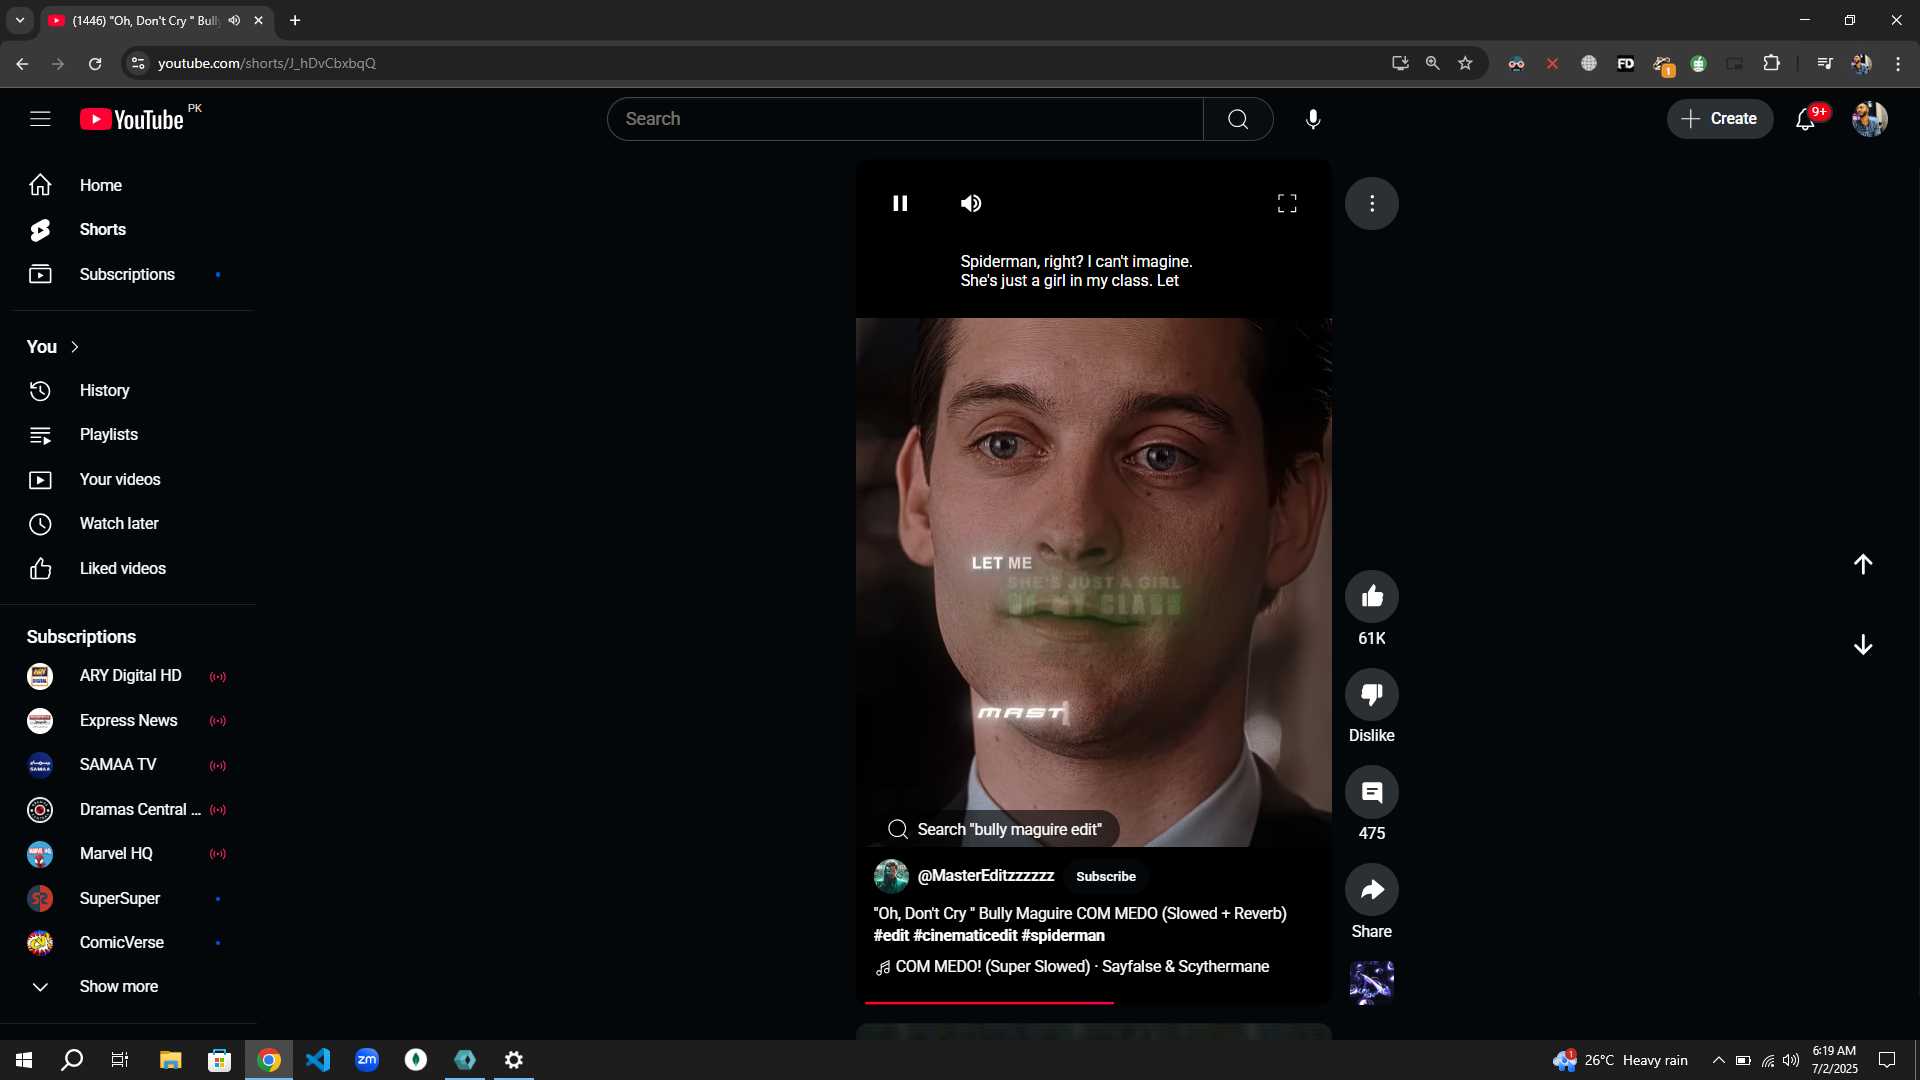Click the YouTube logo
This screenshot has width=1920, height=1080.
(132, 119)
